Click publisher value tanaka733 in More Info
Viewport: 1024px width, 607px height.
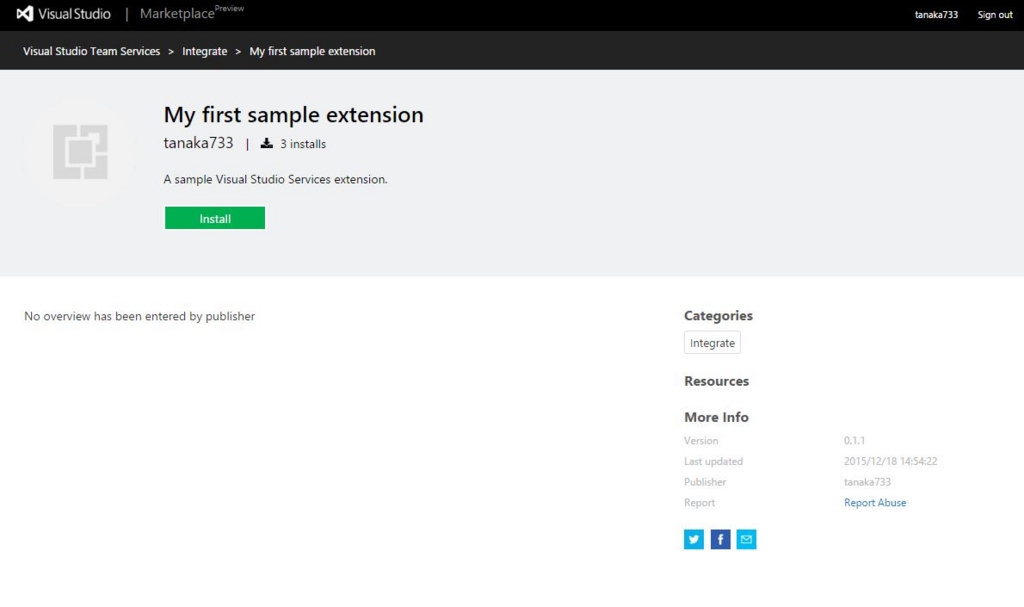[x=867, y=482]
